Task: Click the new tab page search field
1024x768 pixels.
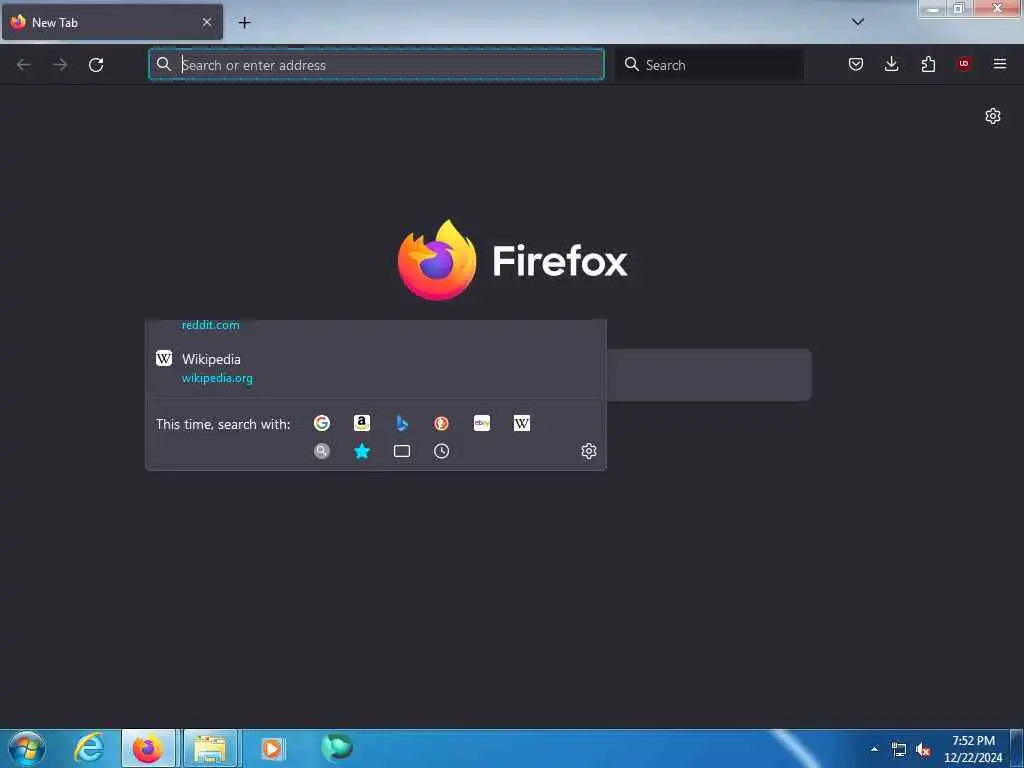Action: click(709, 375)
